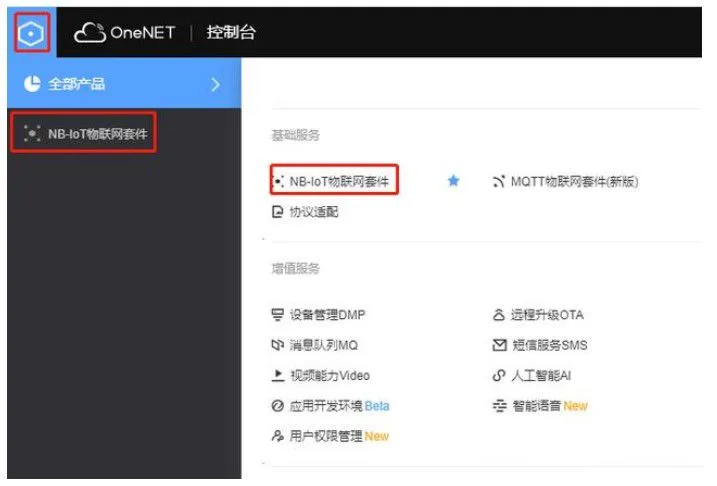This screenshot has height=486, width=717.
Task: Click the 全部产品 pie chart icon
Action: 32,85
